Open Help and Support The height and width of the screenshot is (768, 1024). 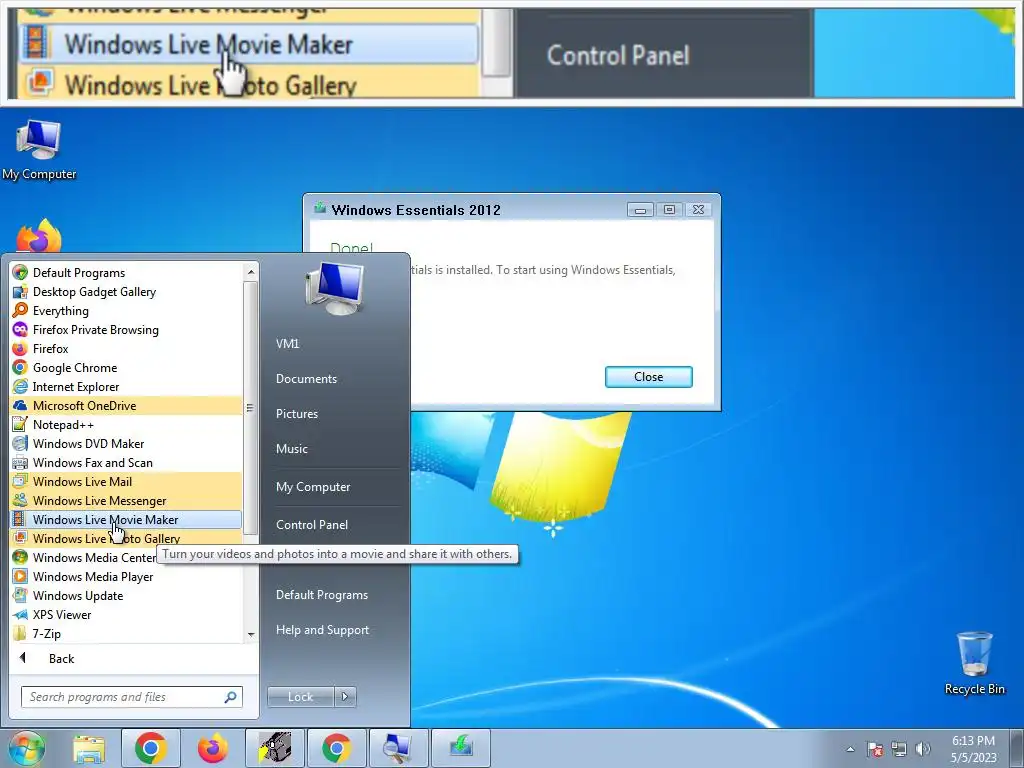[x=322, y=630]
